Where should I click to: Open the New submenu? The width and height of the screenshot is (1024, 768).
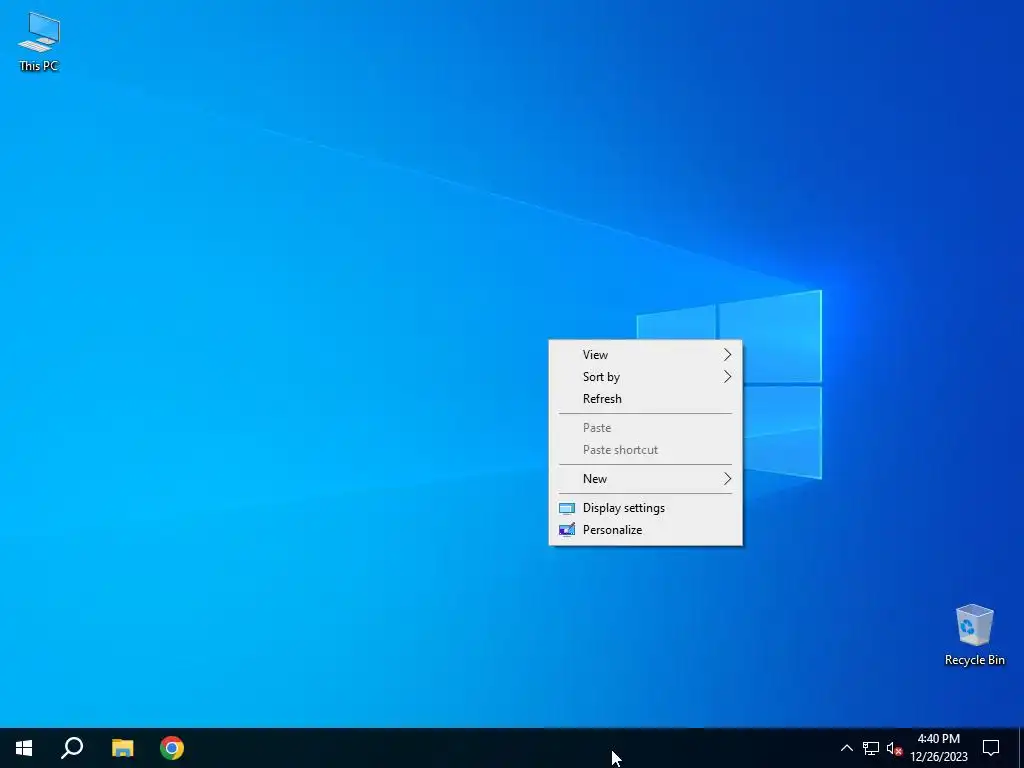click(645, 479)
